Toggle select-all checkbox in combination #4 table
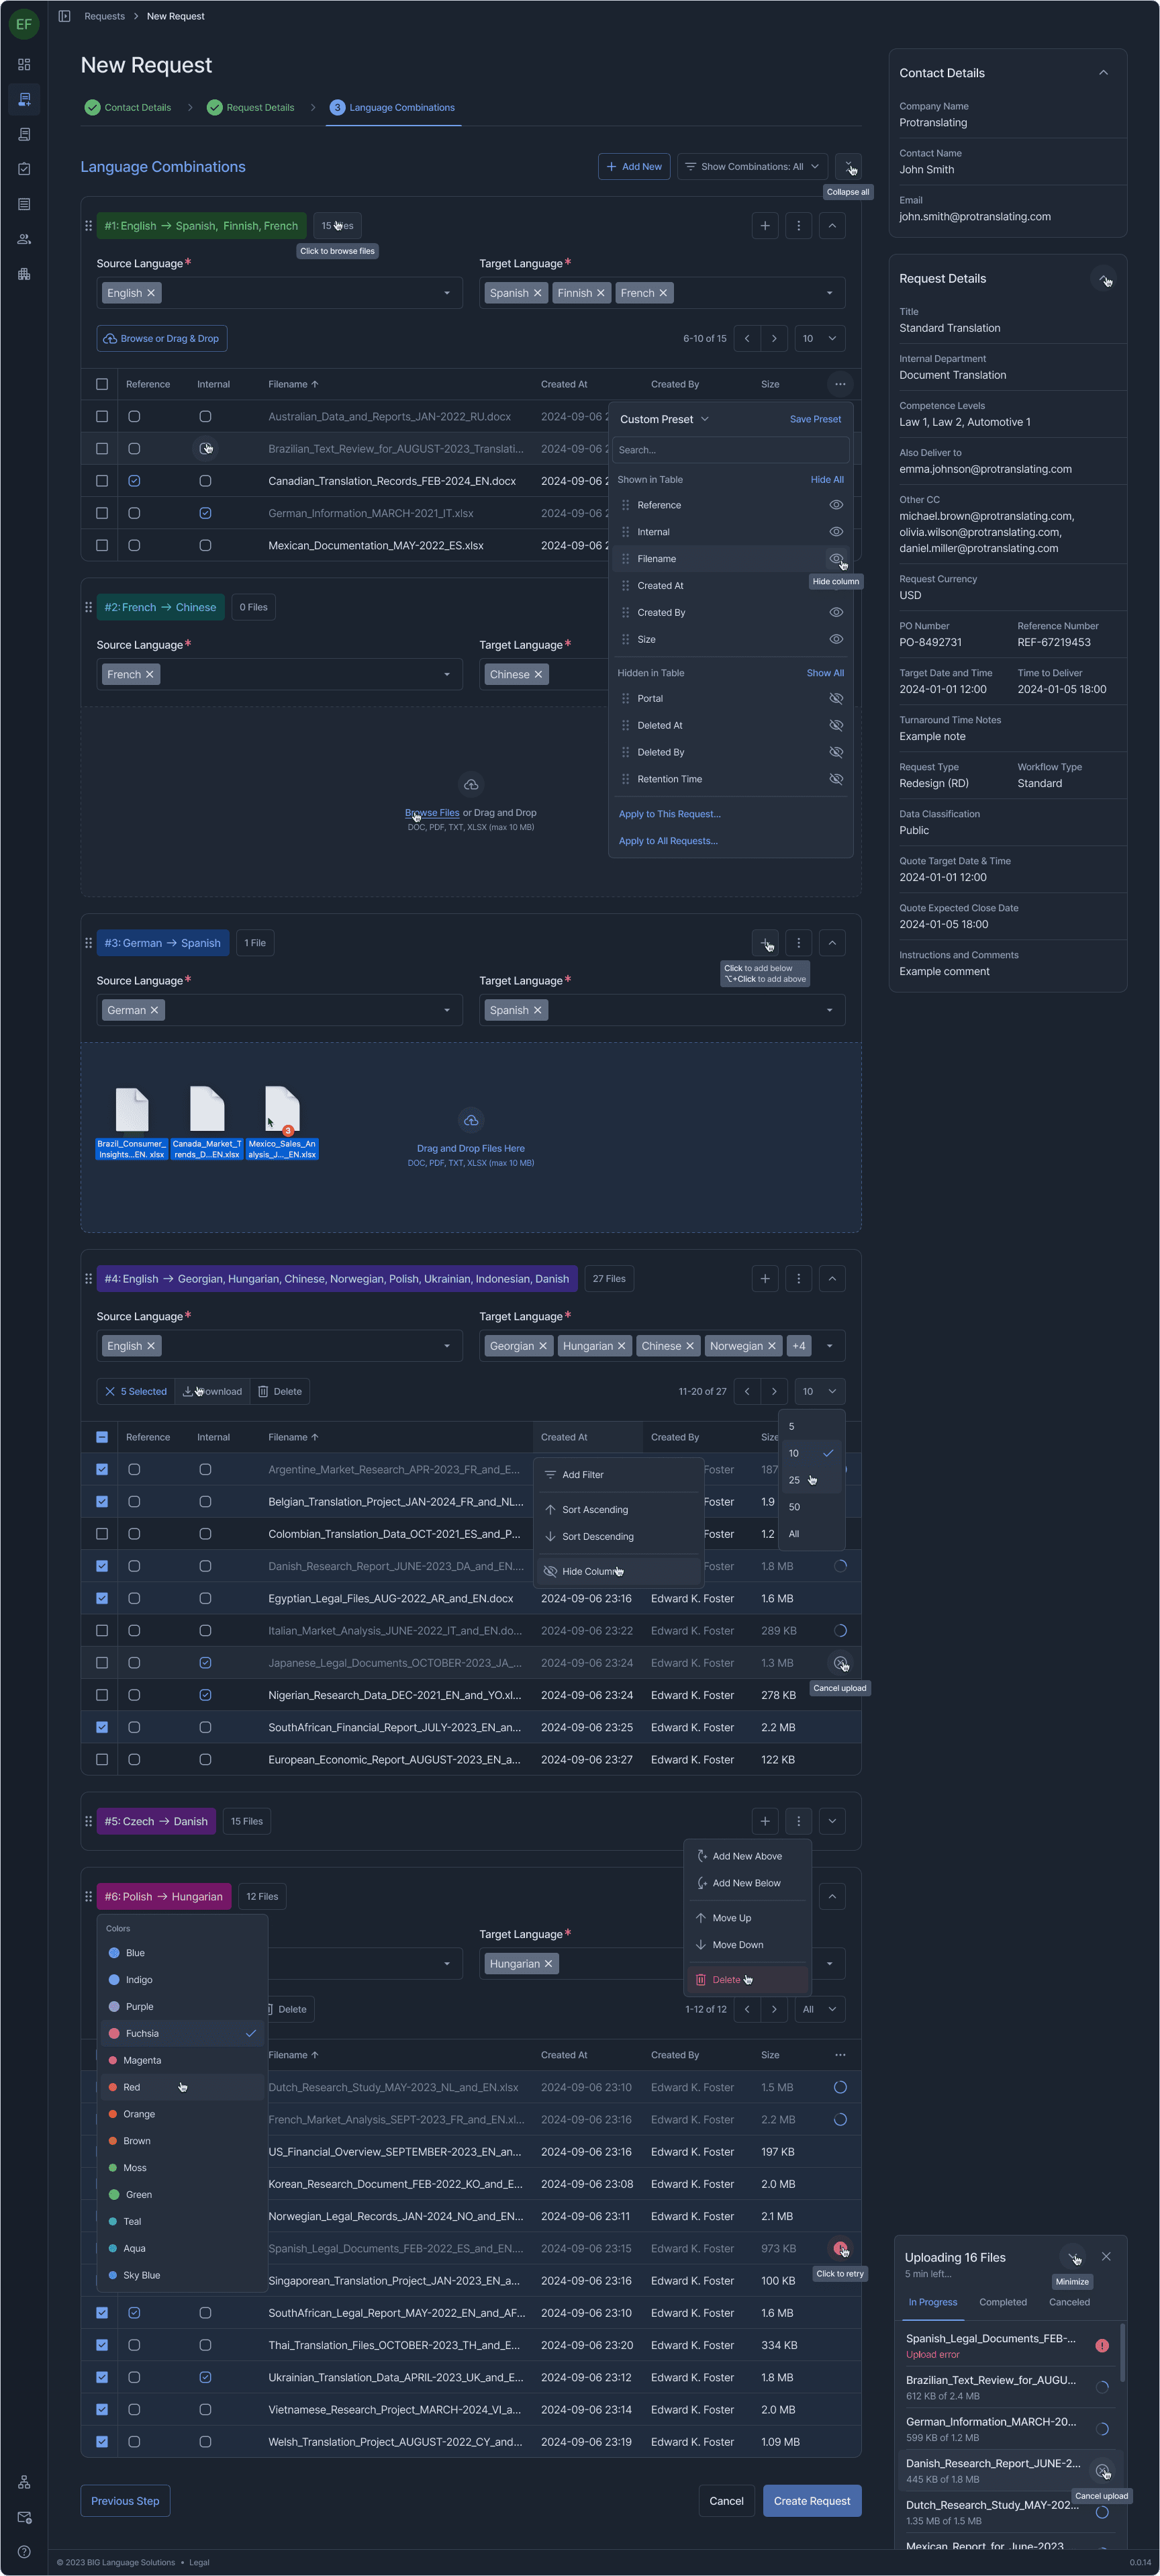Image resolution: width=1160 pixels, height=2576 pixels. tap(102, 1437)
